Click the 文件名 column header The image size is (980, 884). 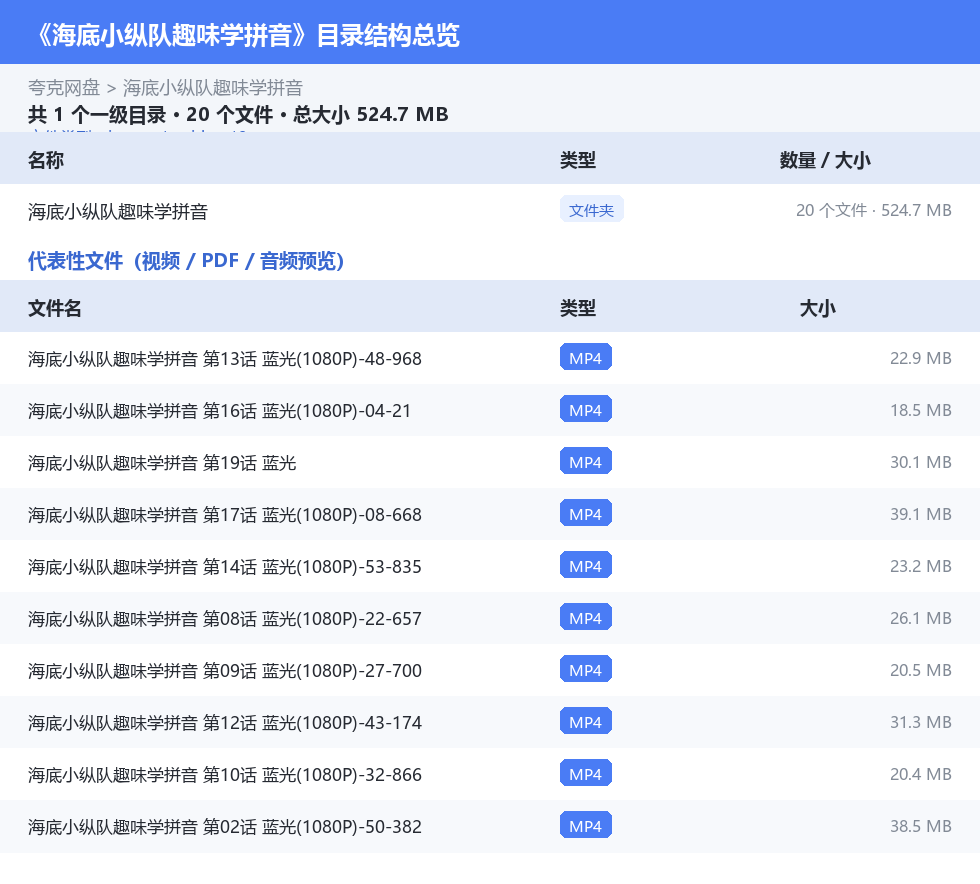(54, 308)
